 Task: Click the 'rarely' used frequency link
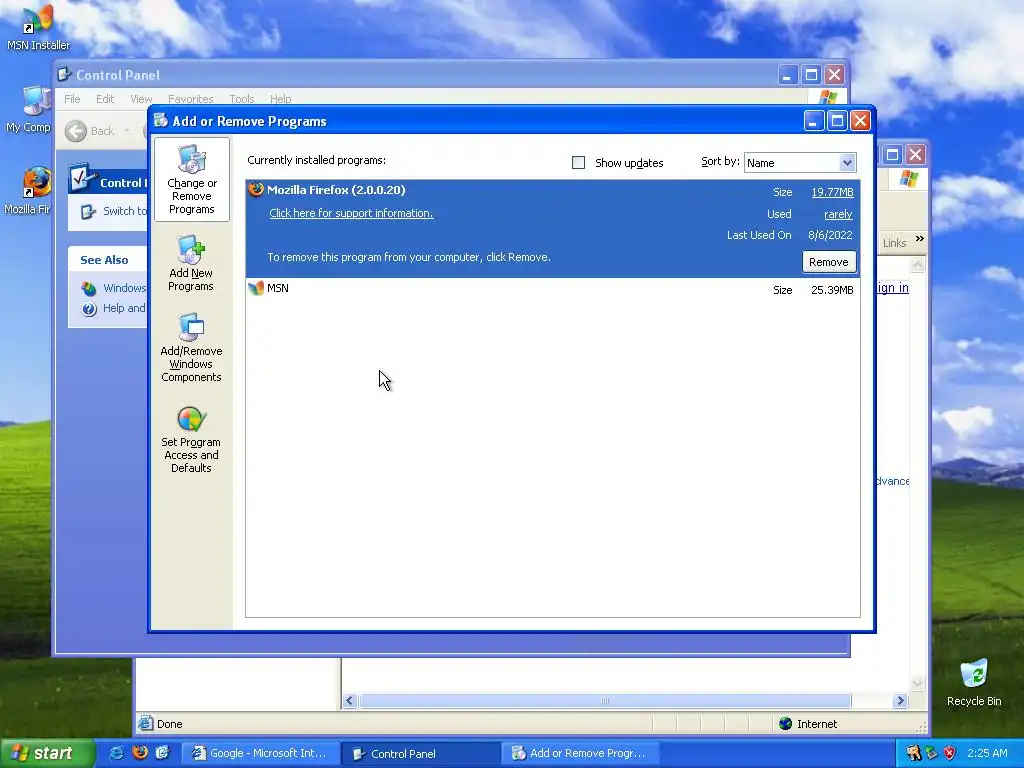[x=838, y=214]
